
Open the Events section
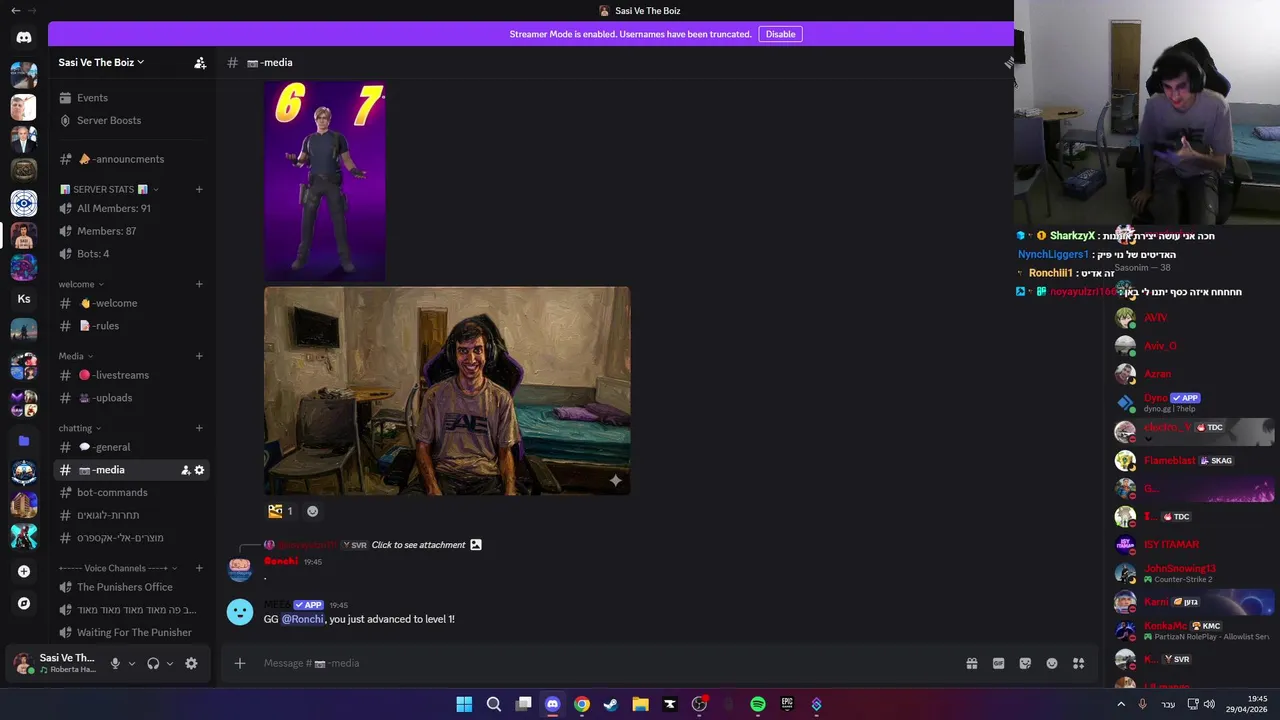tap(130, 98)
